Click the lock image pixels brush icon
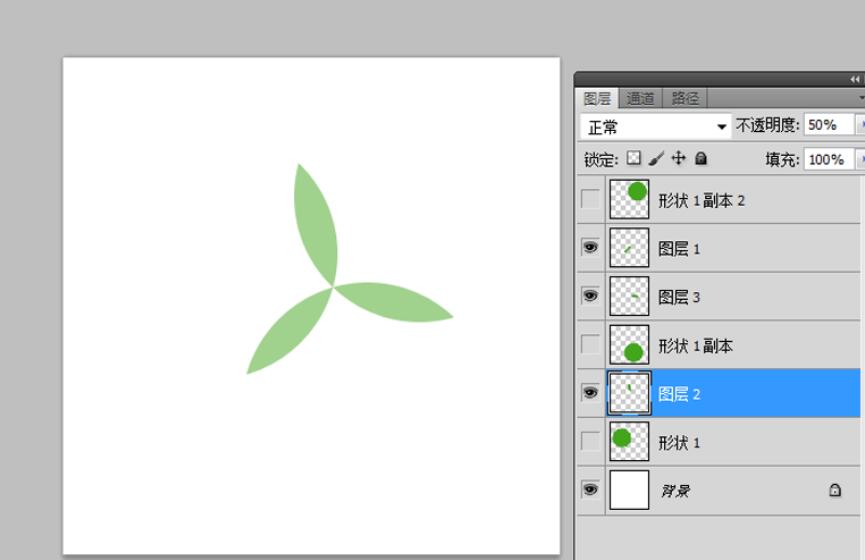This screenshot has width=865, height=560. [x=656, y=158]
